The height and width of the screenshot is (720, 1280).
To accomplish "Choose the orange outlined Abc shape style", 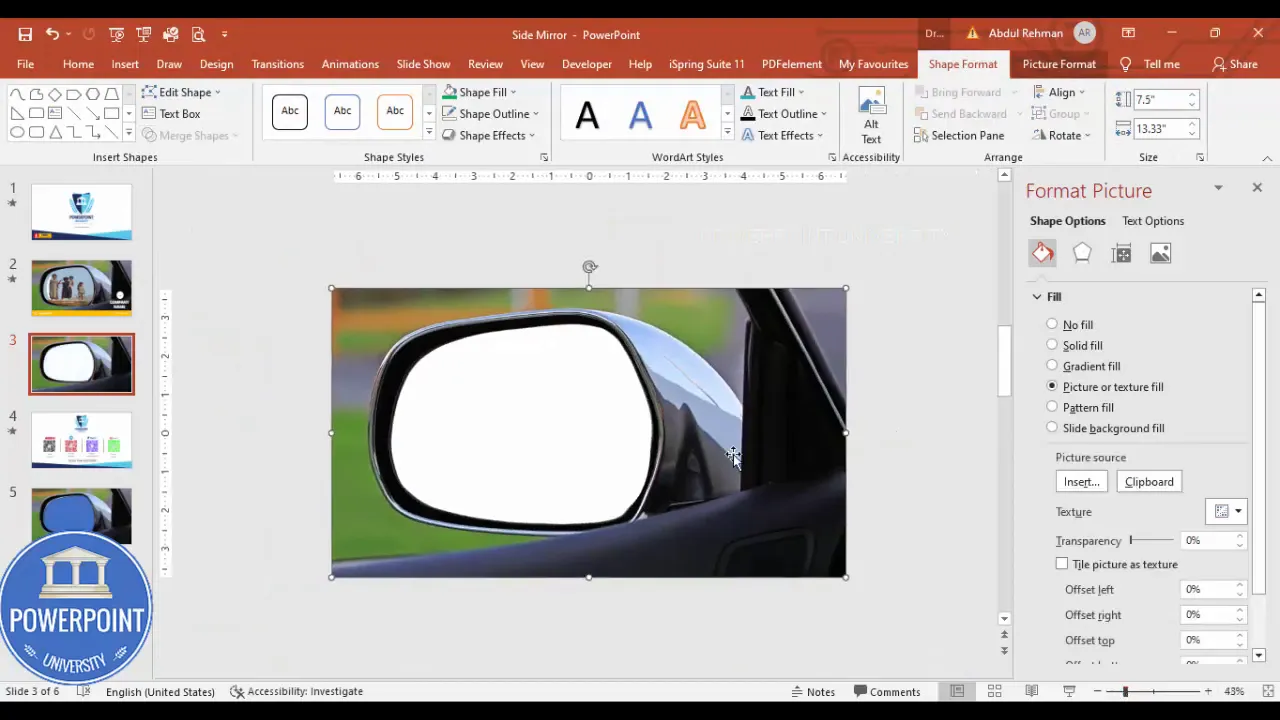I will click(x=395, y=112).
